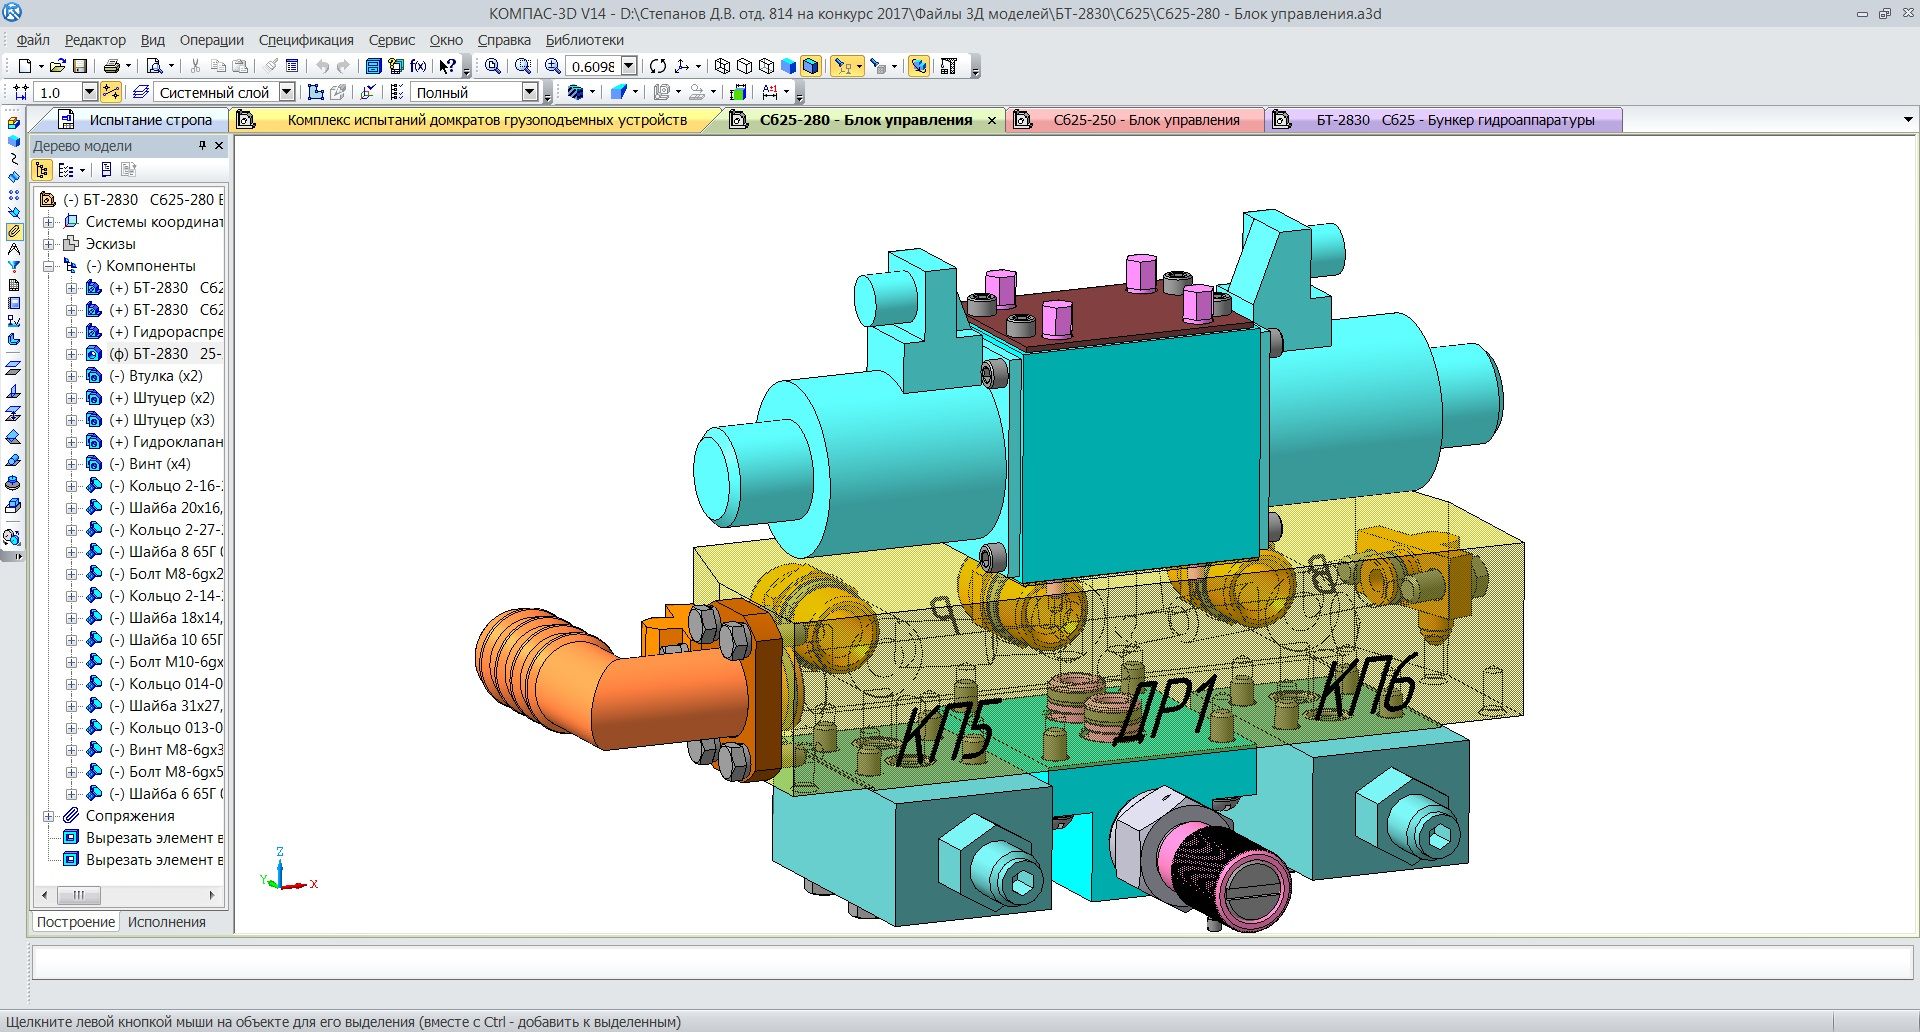Image resolution: width=1920 pixels, height=1032 pixels.
Task: Open the zoom scale 0.6098 dropdown
Action: [629, 66]
